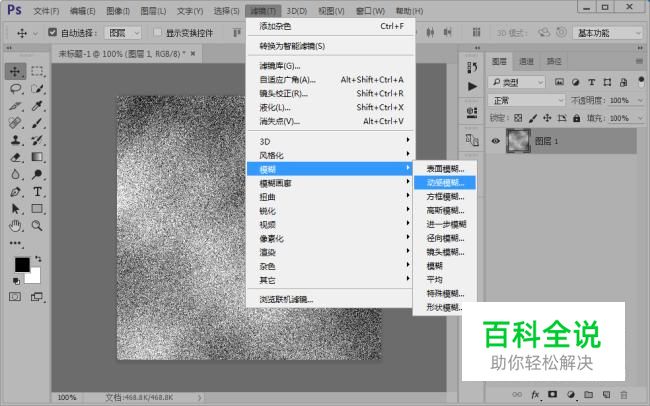Toggle lock transparent pixels icon
650x406 pixels.
[518, 118]
